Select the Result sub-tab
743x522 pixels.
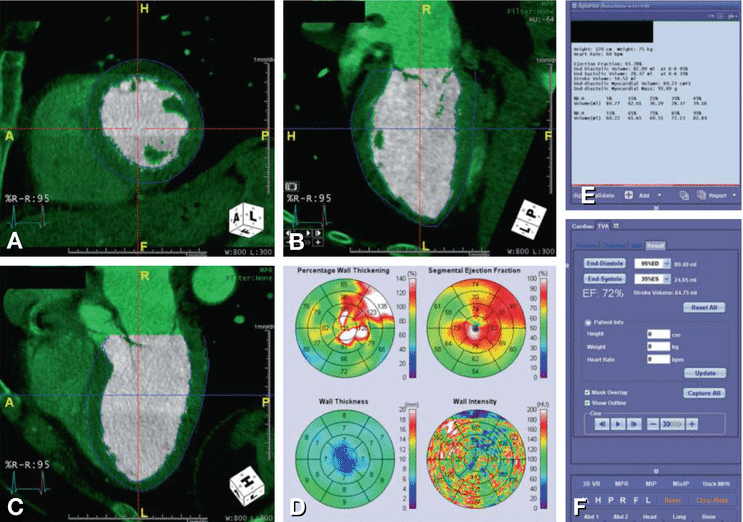656,245
